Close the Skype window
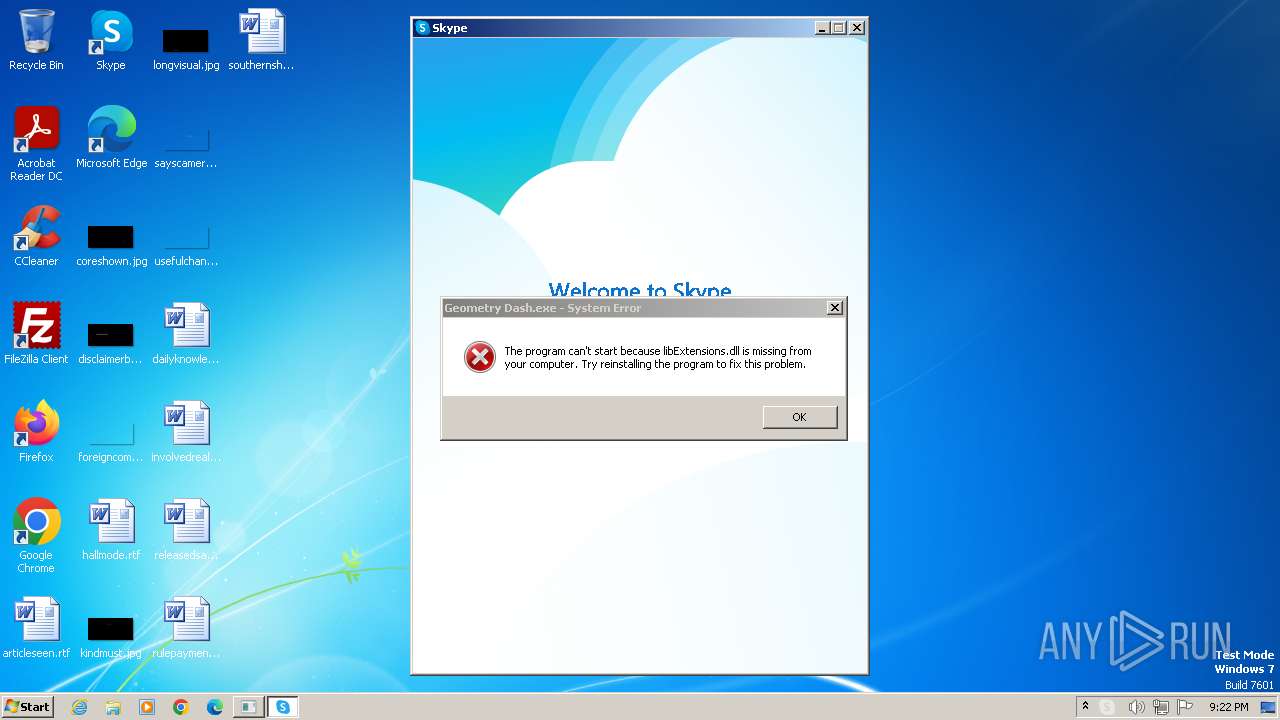The height and width of the screenshot is (720, 1280). 856,28
